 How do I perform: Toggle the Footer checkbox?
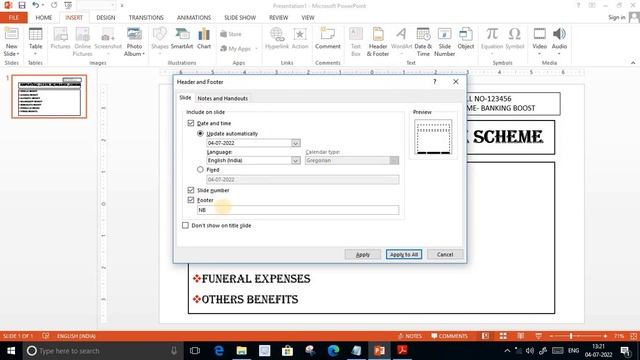191,200
